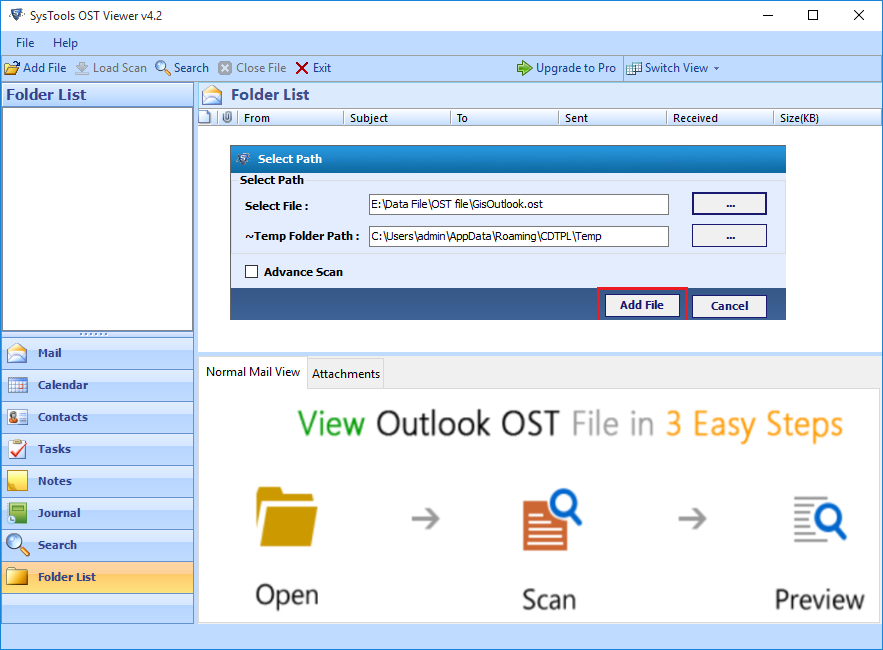This screenshot has height=650, width=883.
Task: Click the Scan document illustration
Action: [552, 519]
